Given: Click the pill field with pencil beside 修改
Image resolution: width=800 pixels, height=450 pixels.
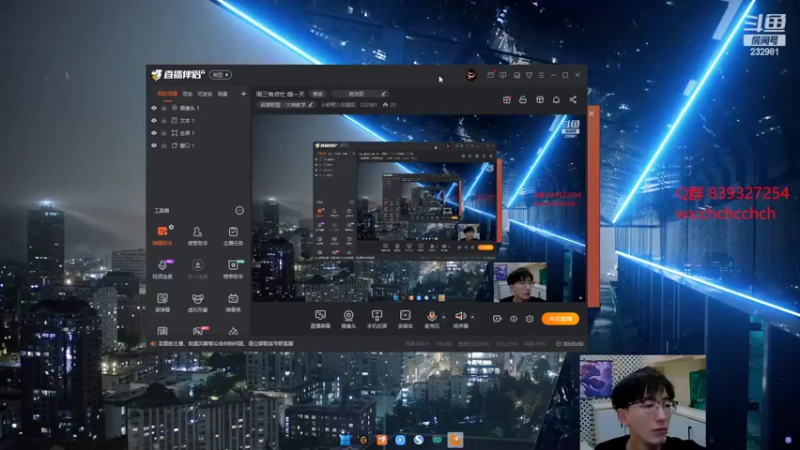Looking at the screenshot, I should pyautogui.click(x=360, y=94).
